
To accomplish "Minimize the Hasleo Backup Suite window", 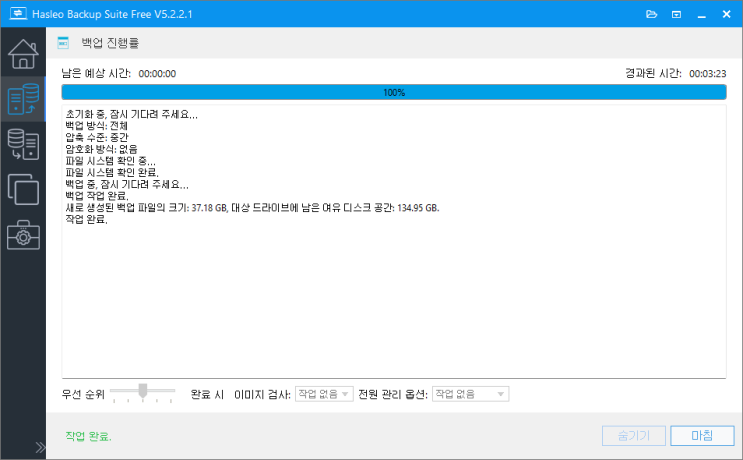I will (701, 16).
